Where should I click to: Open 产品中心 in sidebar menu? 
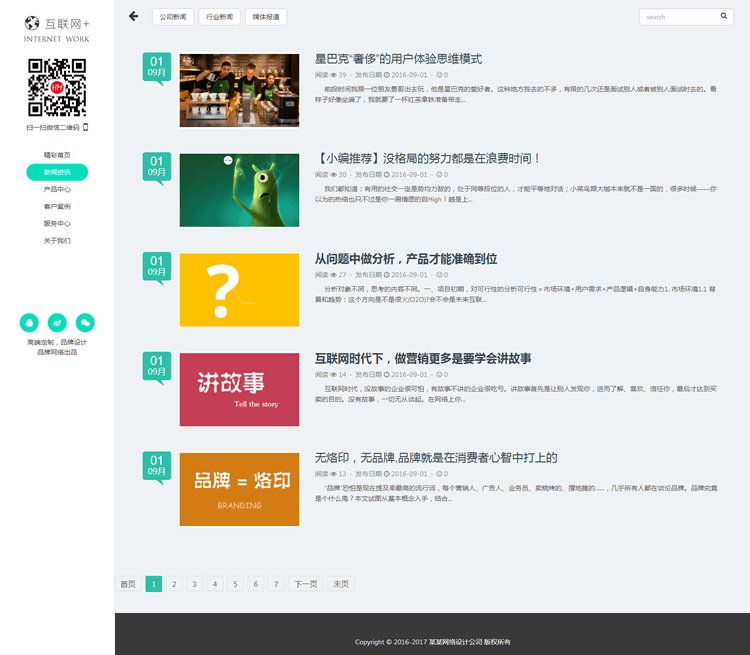(x=57, y=189)
